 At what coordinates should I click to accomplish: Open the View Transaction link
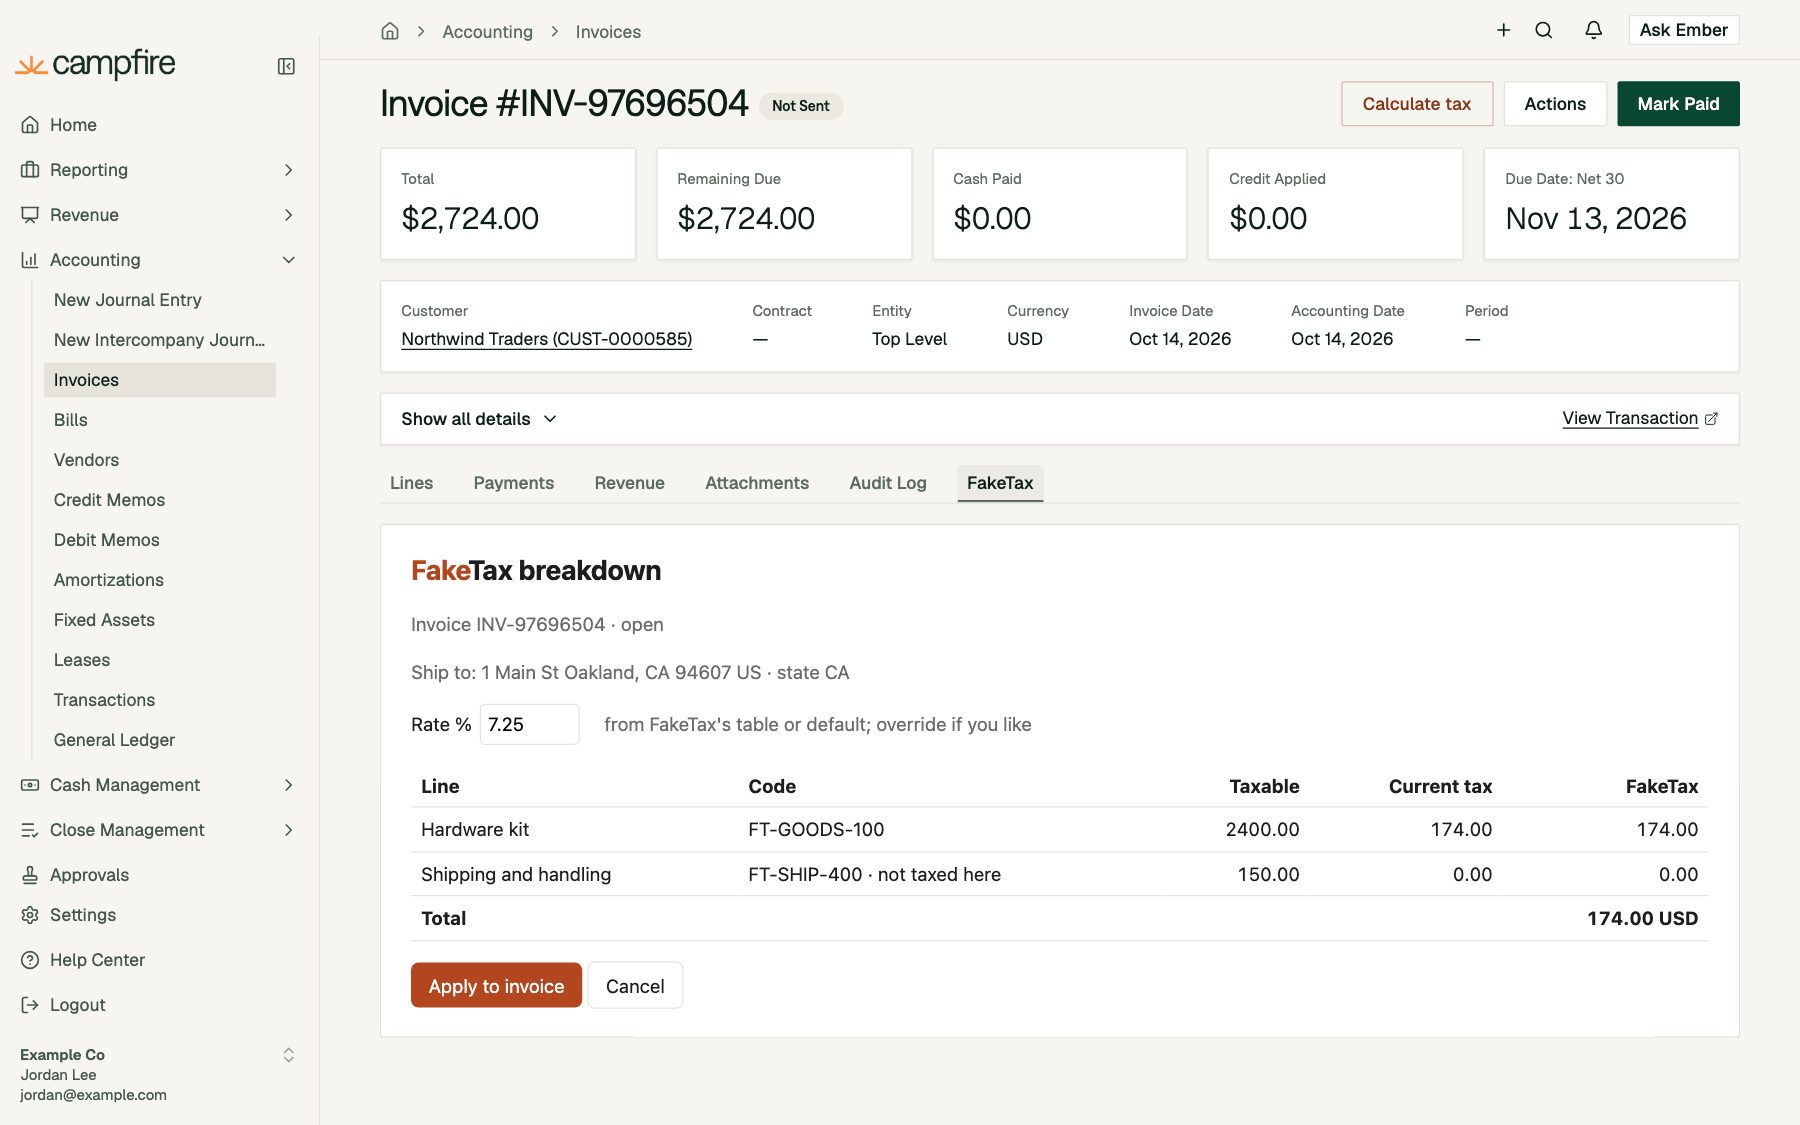1630,419
